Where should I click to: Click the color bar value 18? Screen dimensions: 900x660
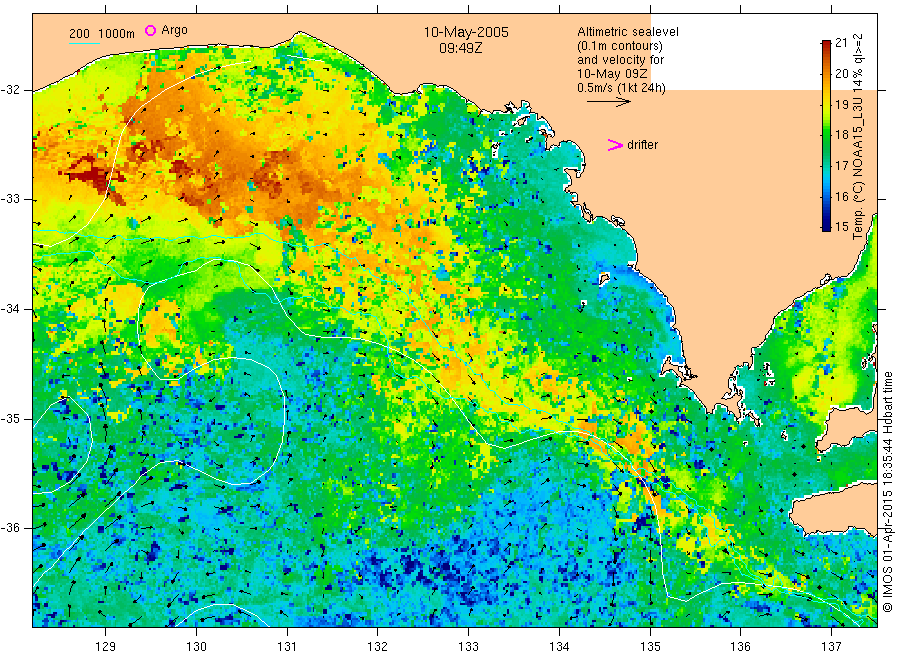tap(841, 135)
